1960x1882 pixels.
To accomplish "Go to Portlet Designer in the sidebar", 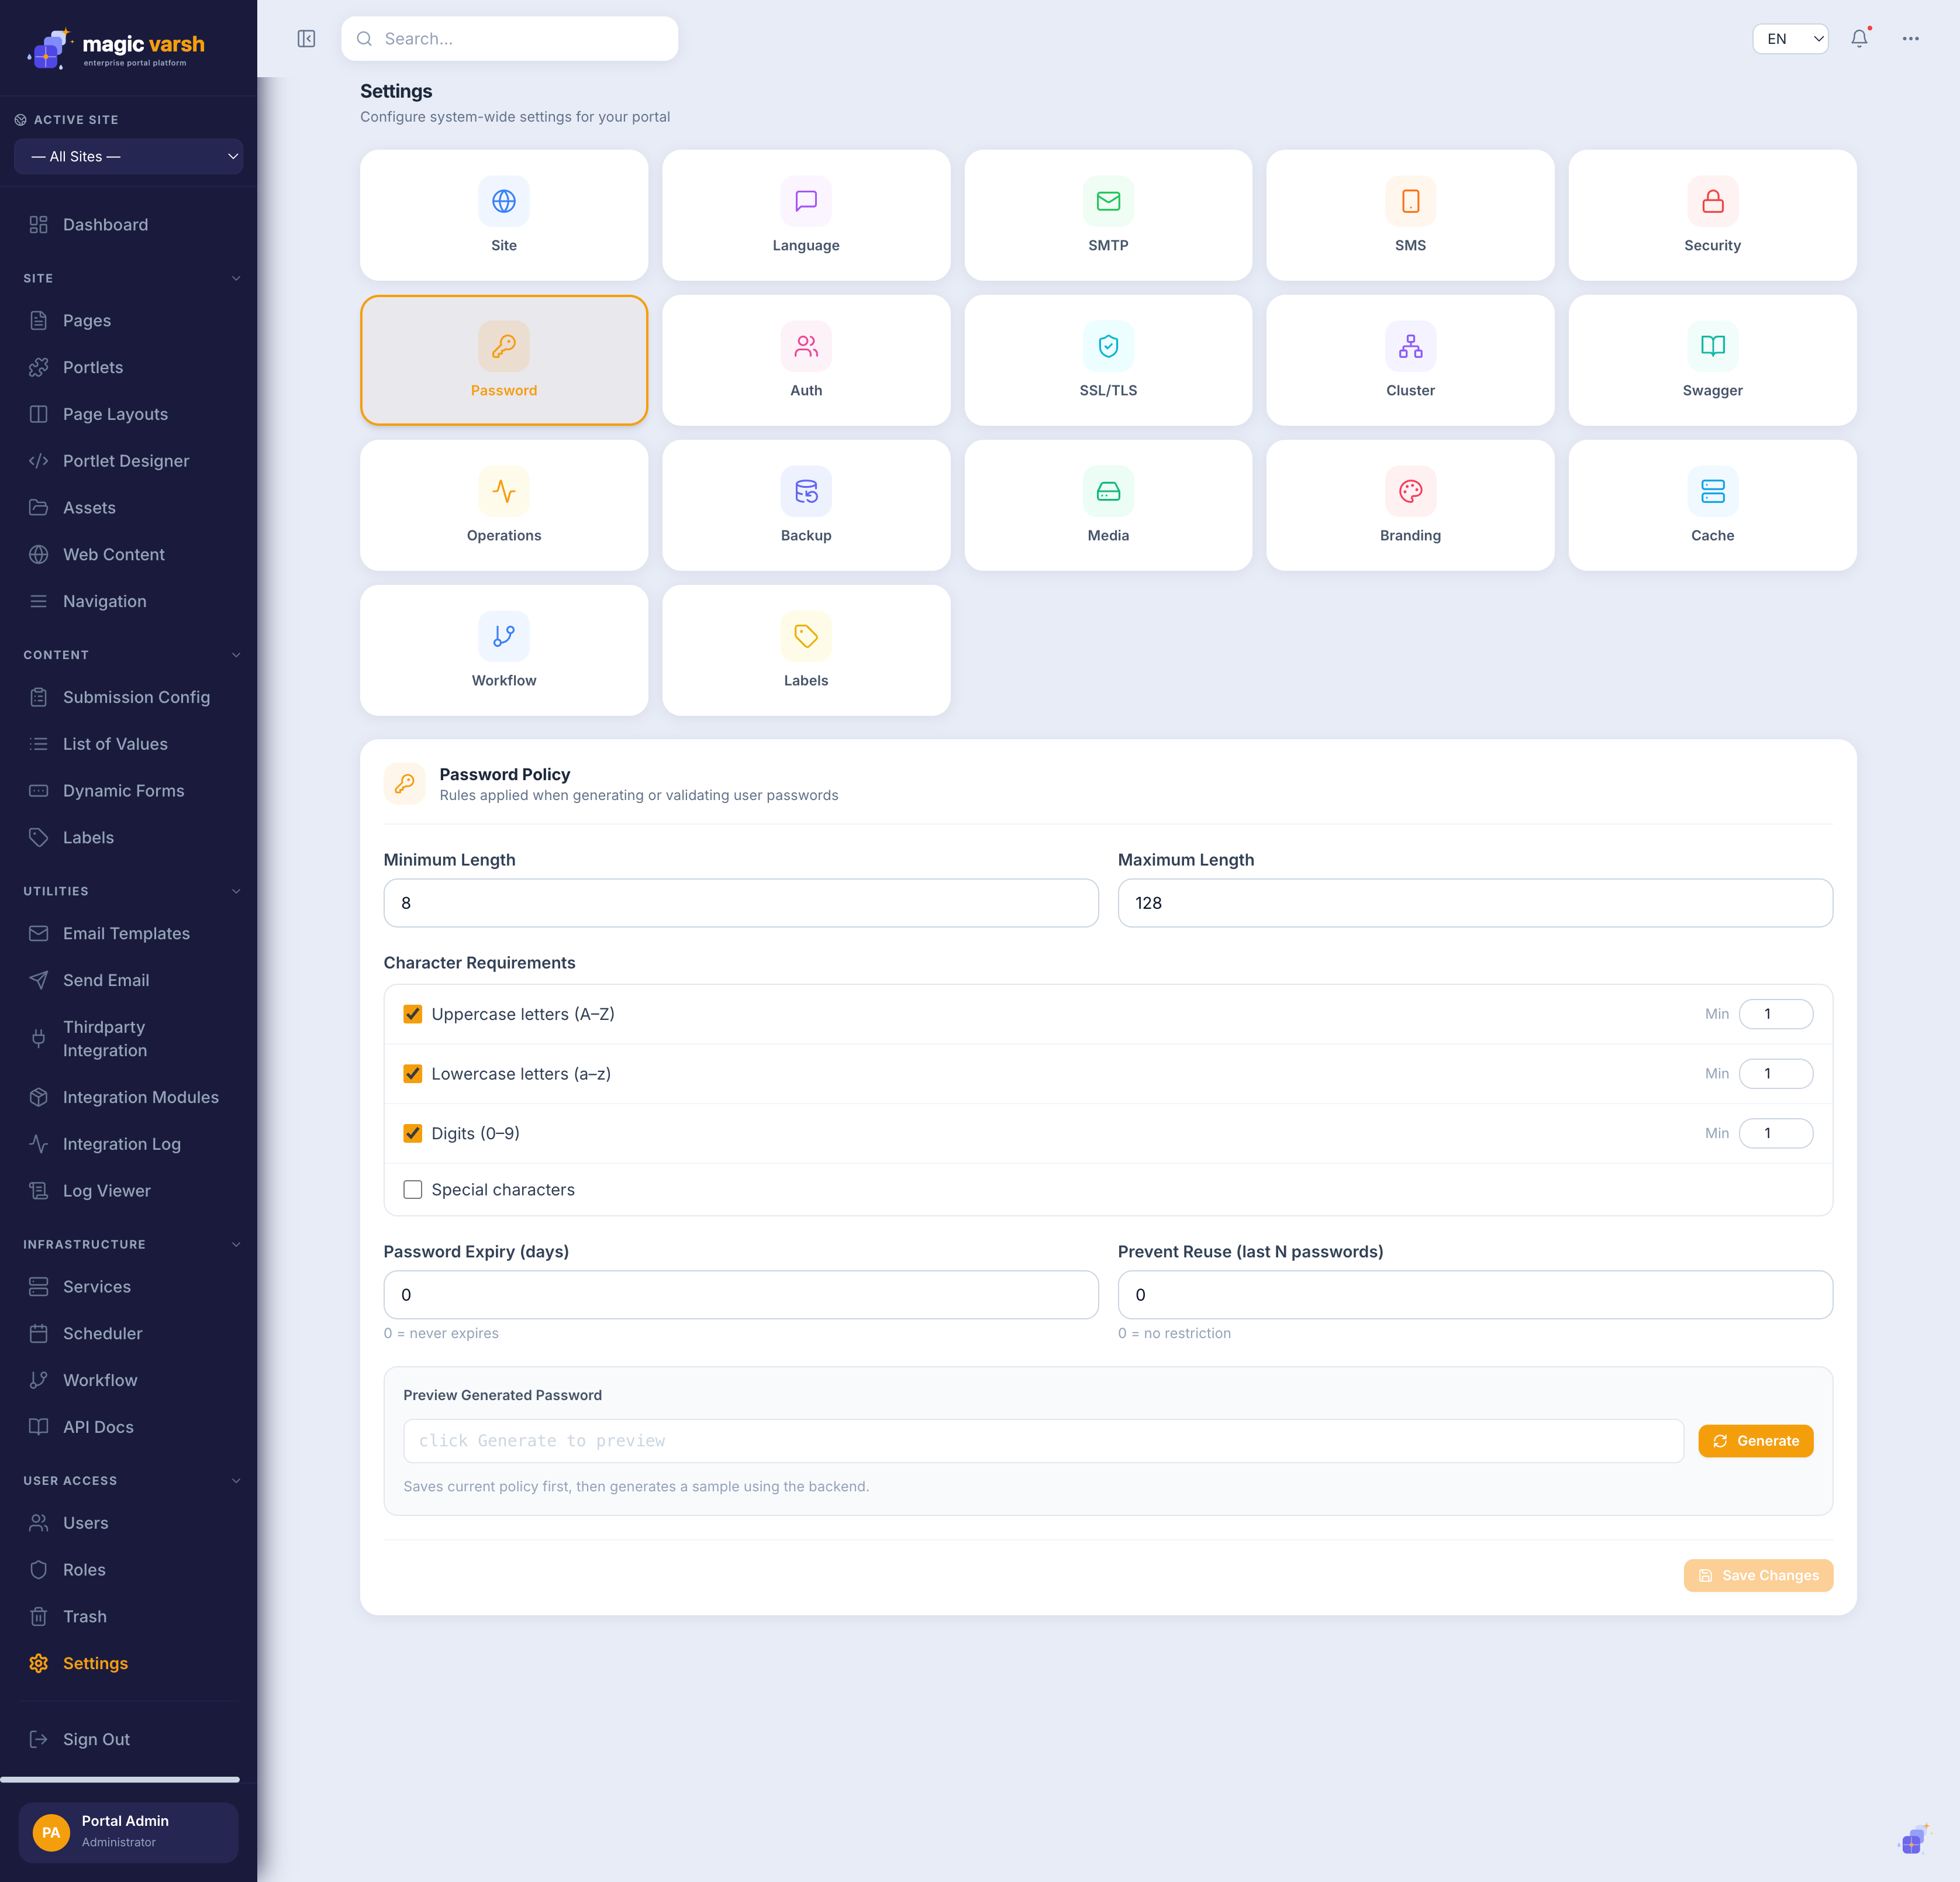I will [126, 461].
